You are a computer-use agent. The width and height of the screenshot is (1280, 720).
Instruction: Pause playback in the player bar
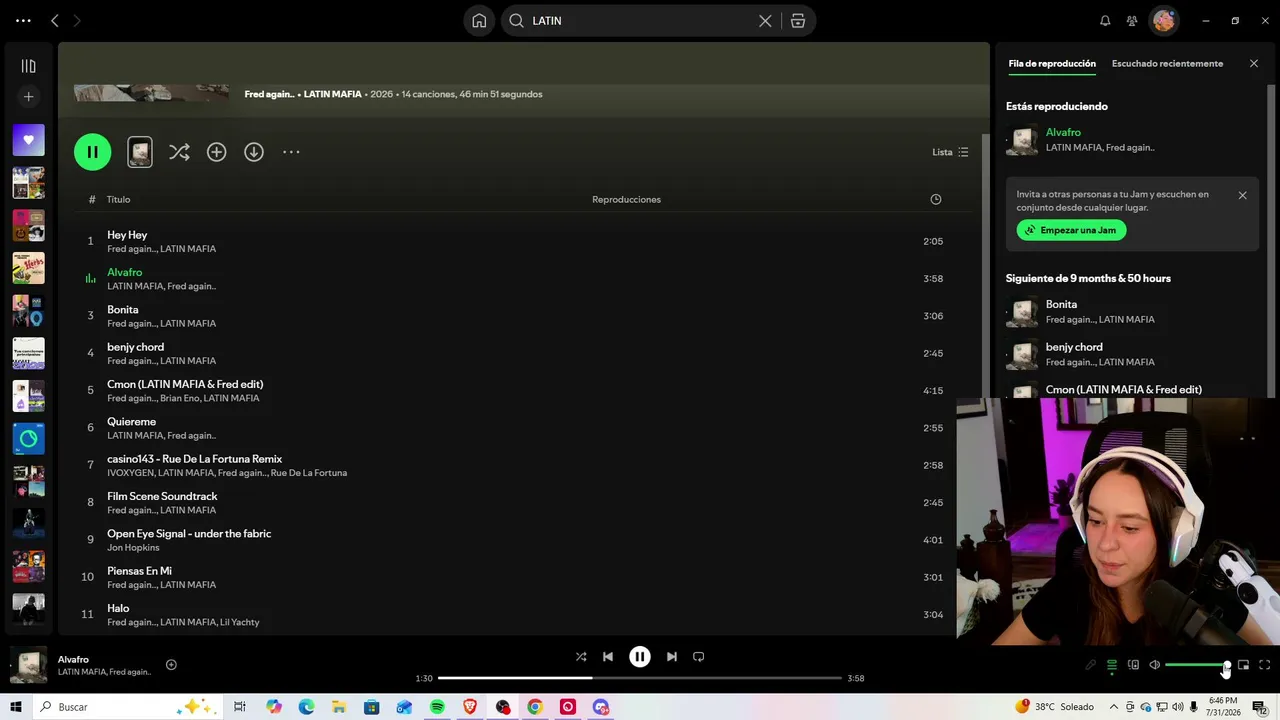coord(640,657)
